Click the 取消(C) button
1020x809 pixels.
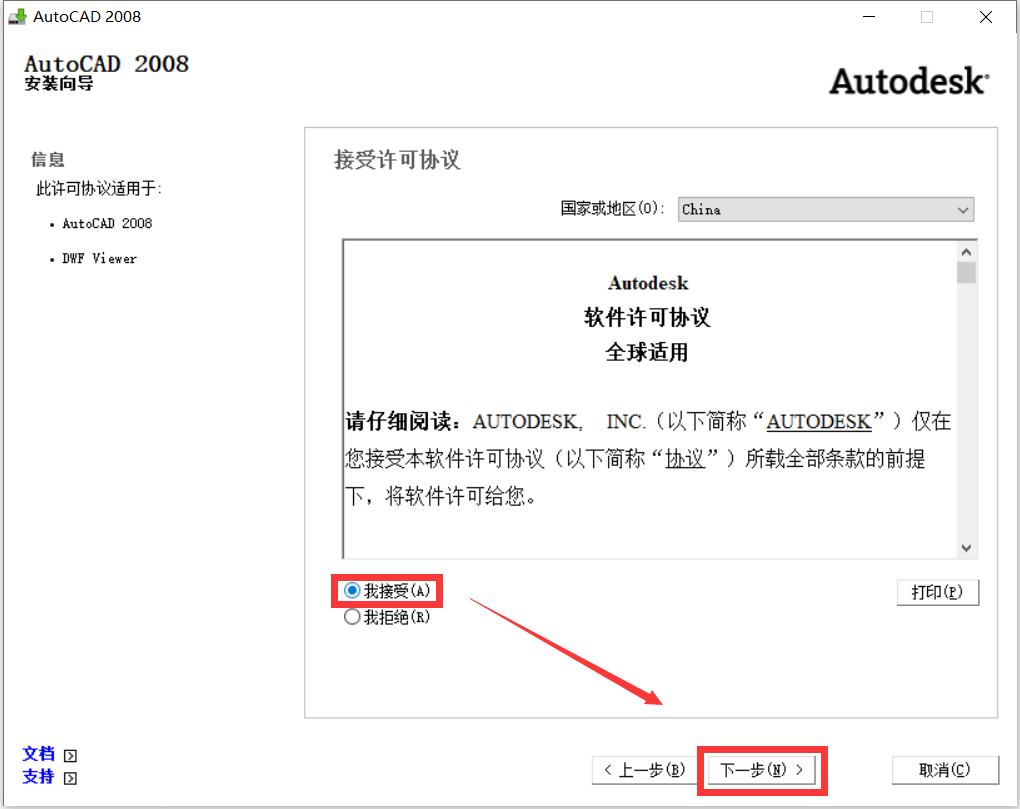point(945,770)
